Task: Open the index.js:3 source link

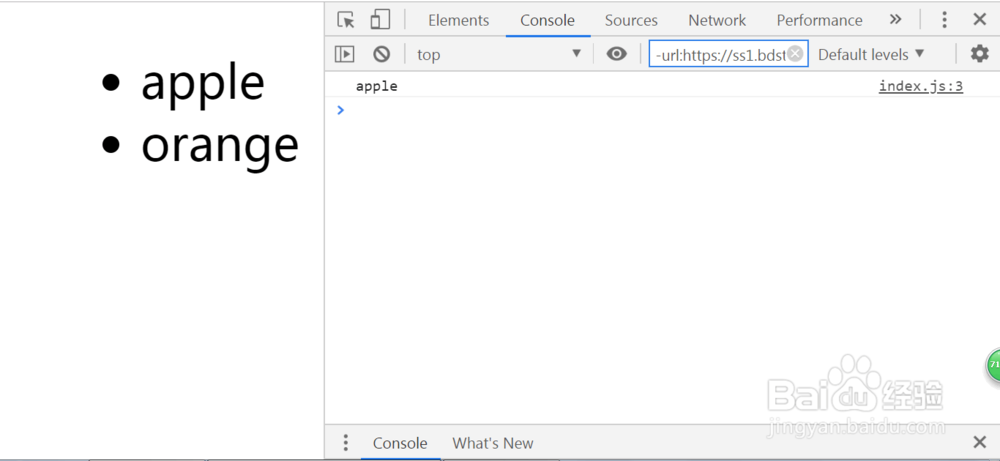Action: (x=920, y=86)
